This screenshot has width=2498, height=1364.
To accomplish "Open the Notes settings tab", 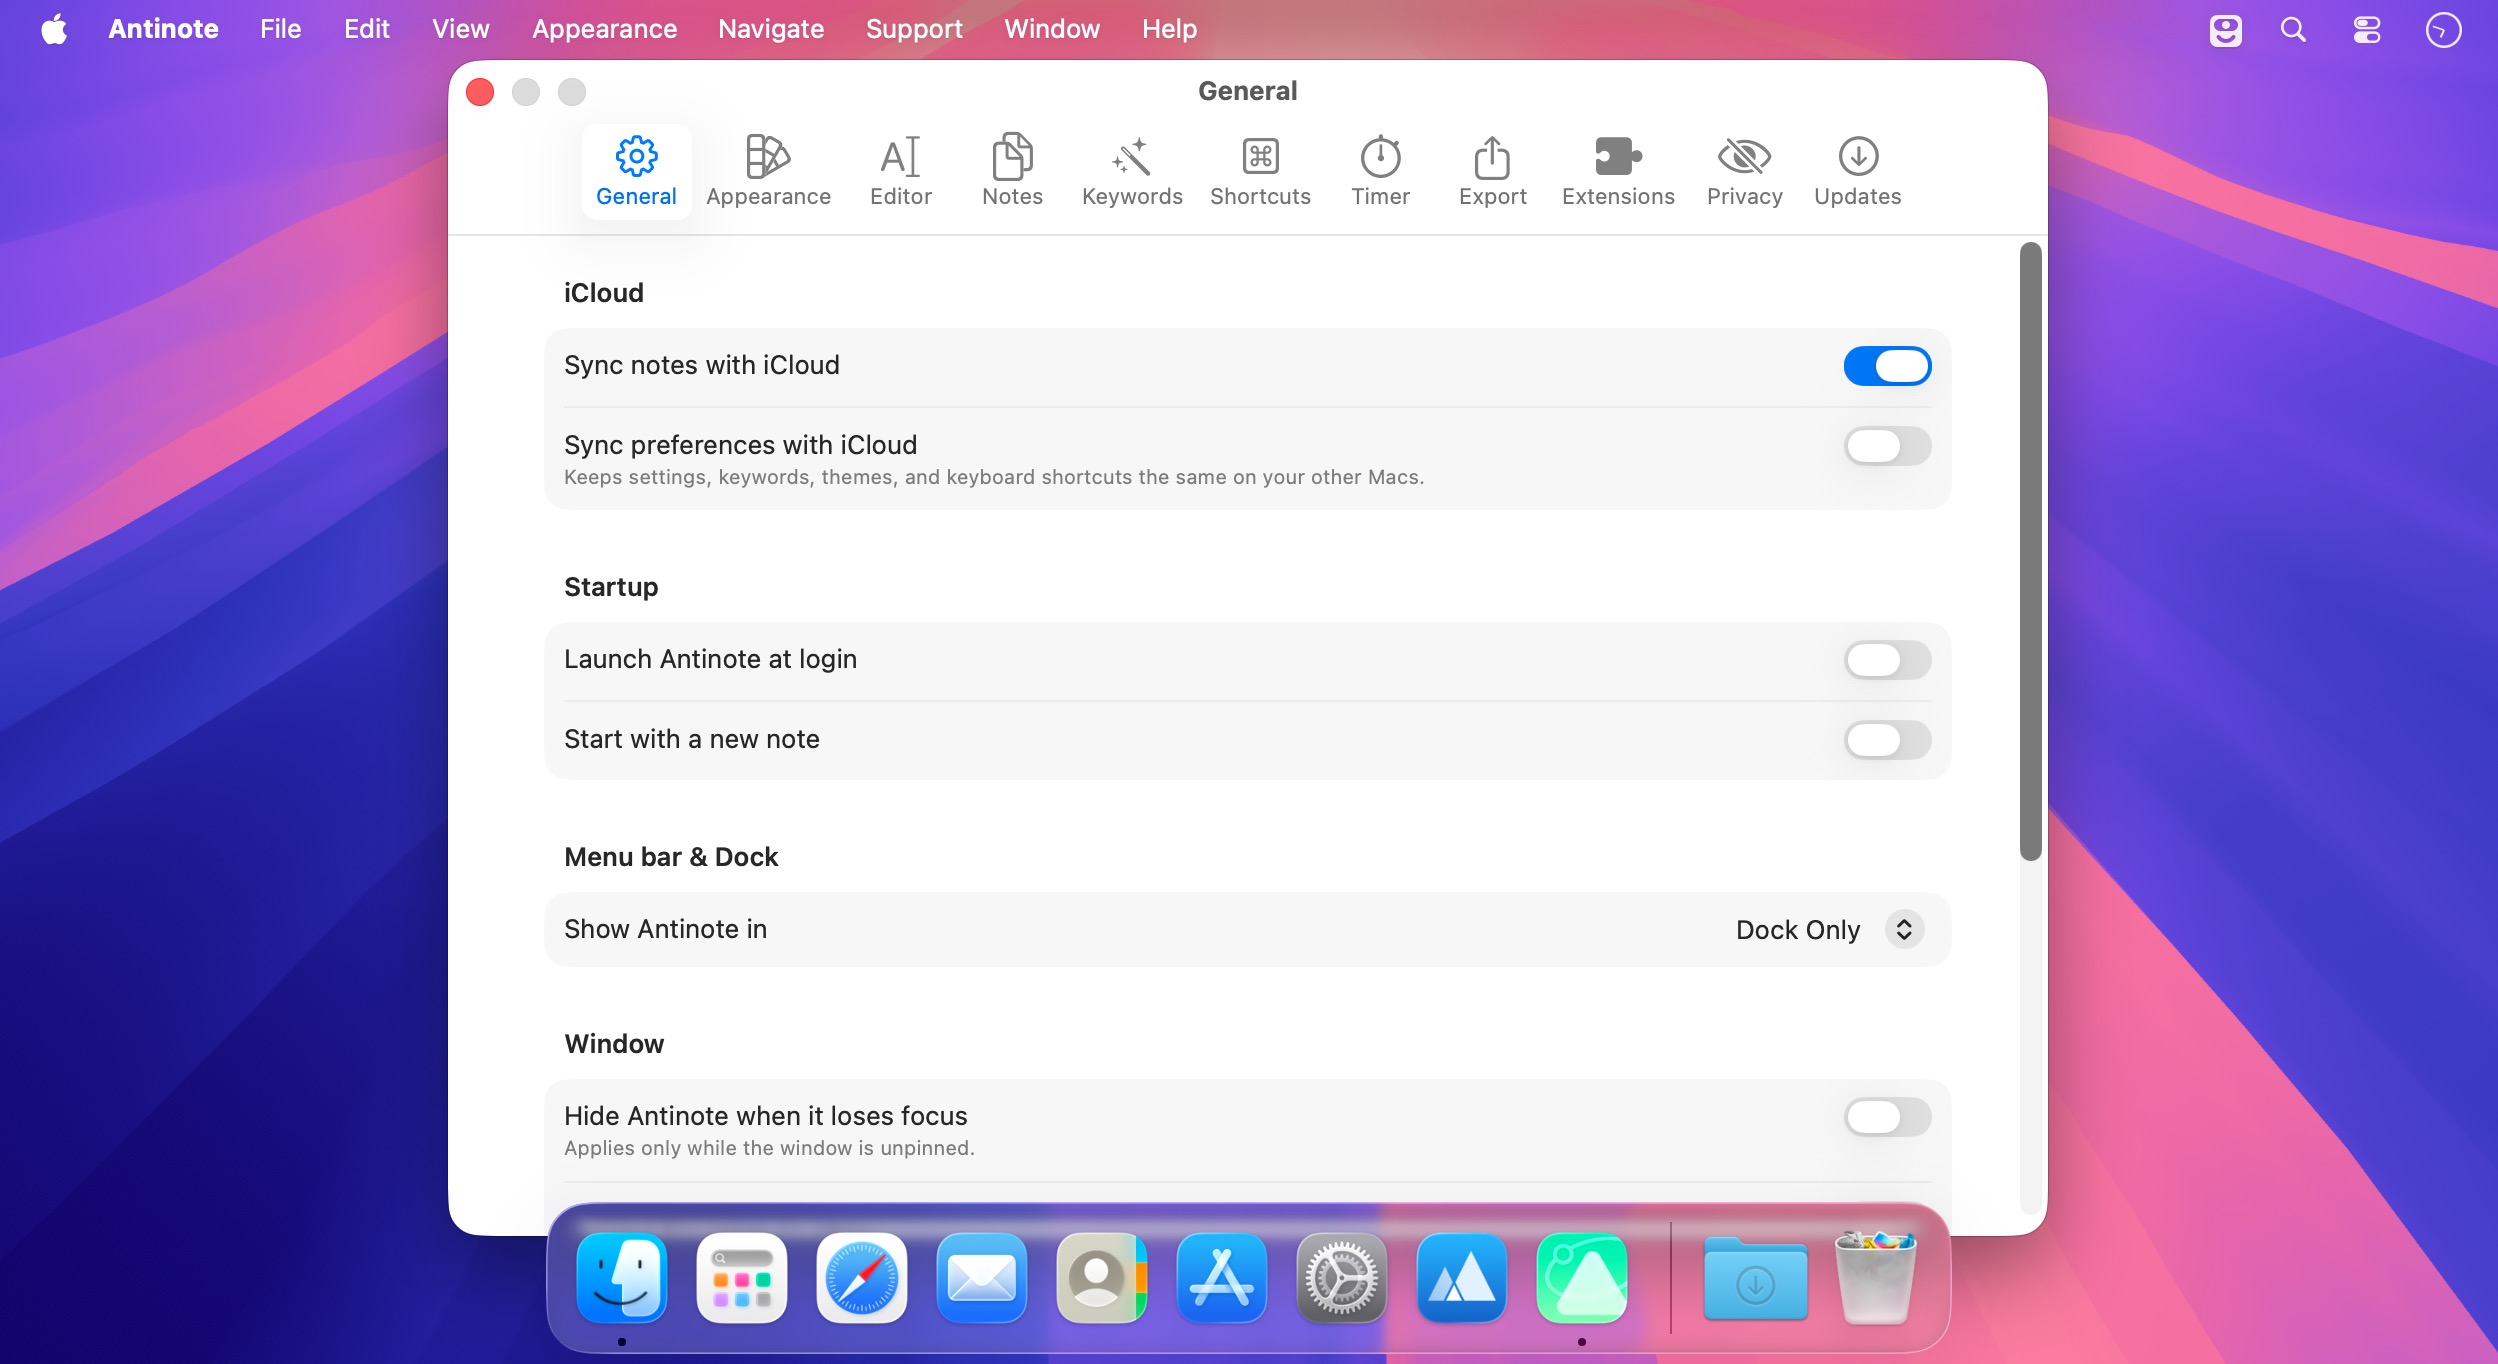I will [1012, 171].
